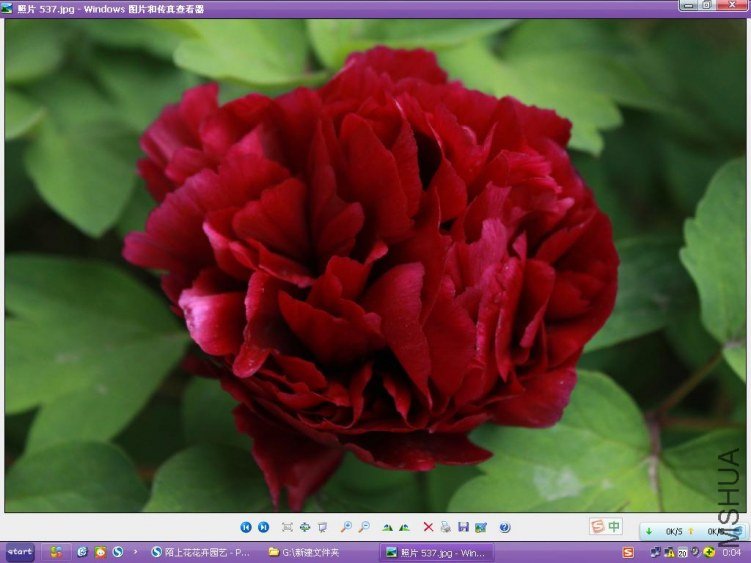Open the viewer Help button

(505, 527)
